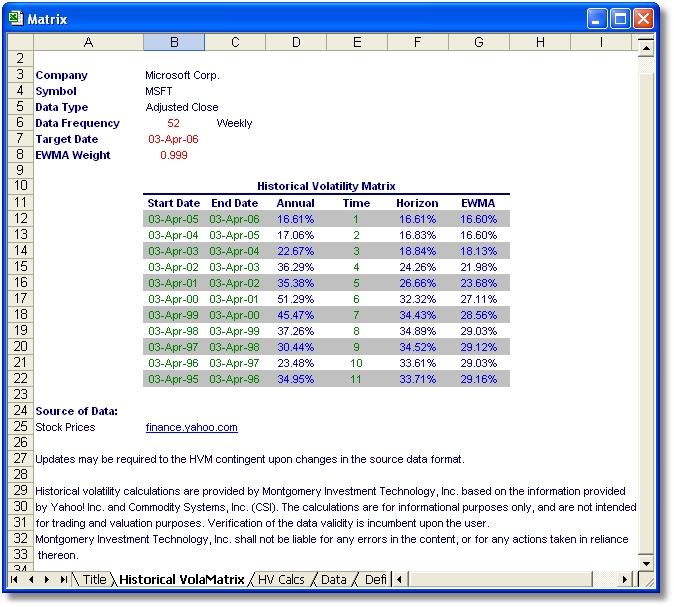Click the Stock Prices cell
Image resolution: width=674 pixels, height=607 pixels.
click(65, 427)
